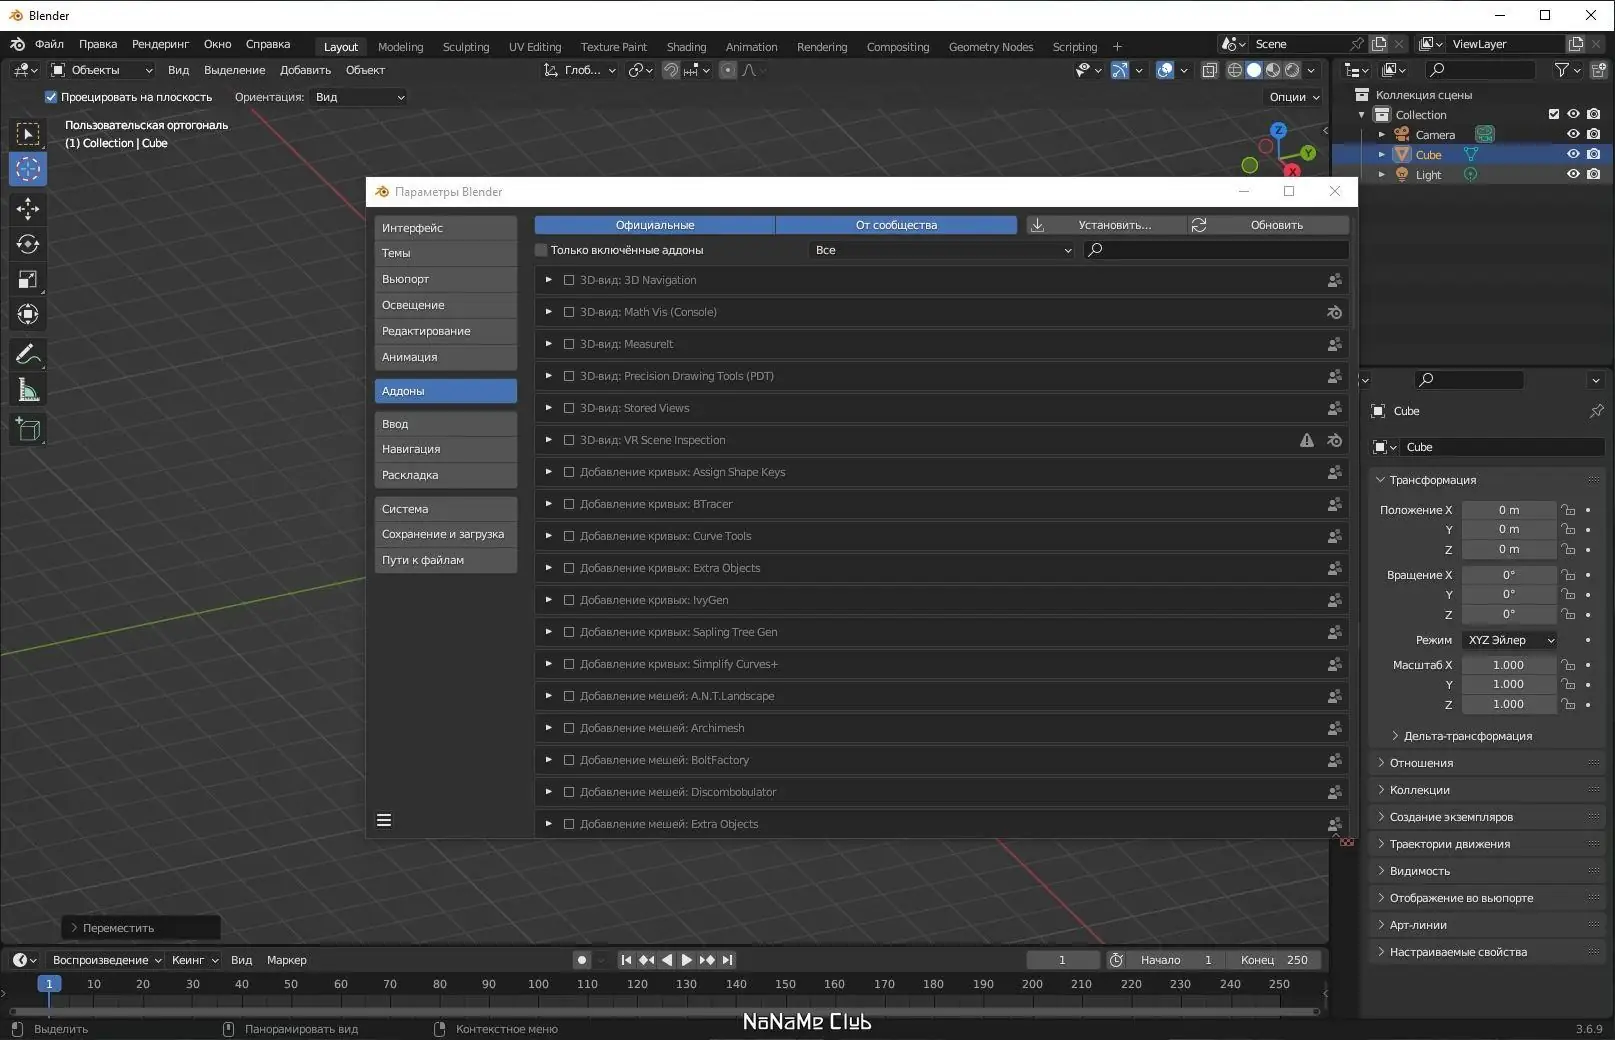1615x1040 pixels.
Task: Jump to the timeline end frame
Action: (728, 960)
